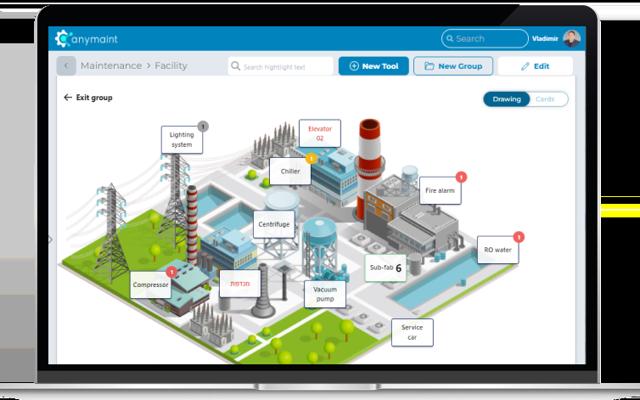Click the search highlight text field

coord(281,66)
